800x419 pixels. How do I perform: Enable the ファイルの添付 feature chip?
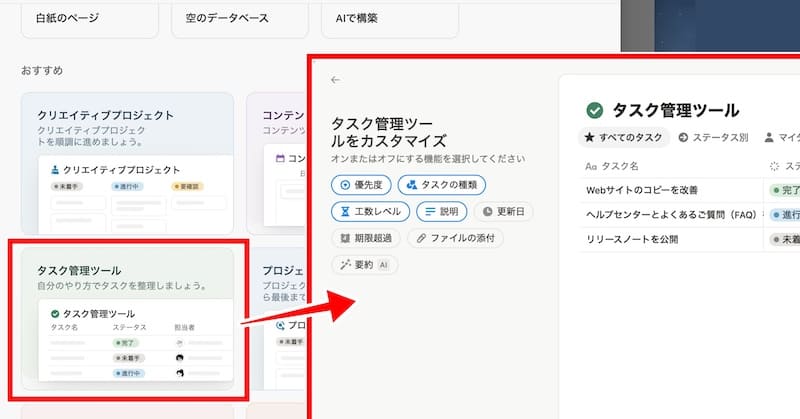(454, 238)
